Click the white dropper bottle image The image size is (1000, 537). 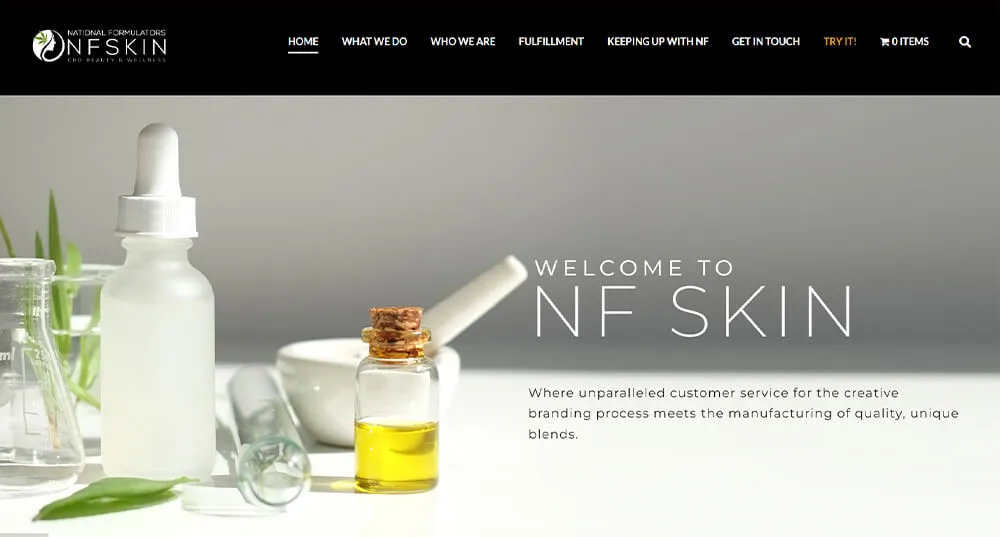[x=158, y=300]
